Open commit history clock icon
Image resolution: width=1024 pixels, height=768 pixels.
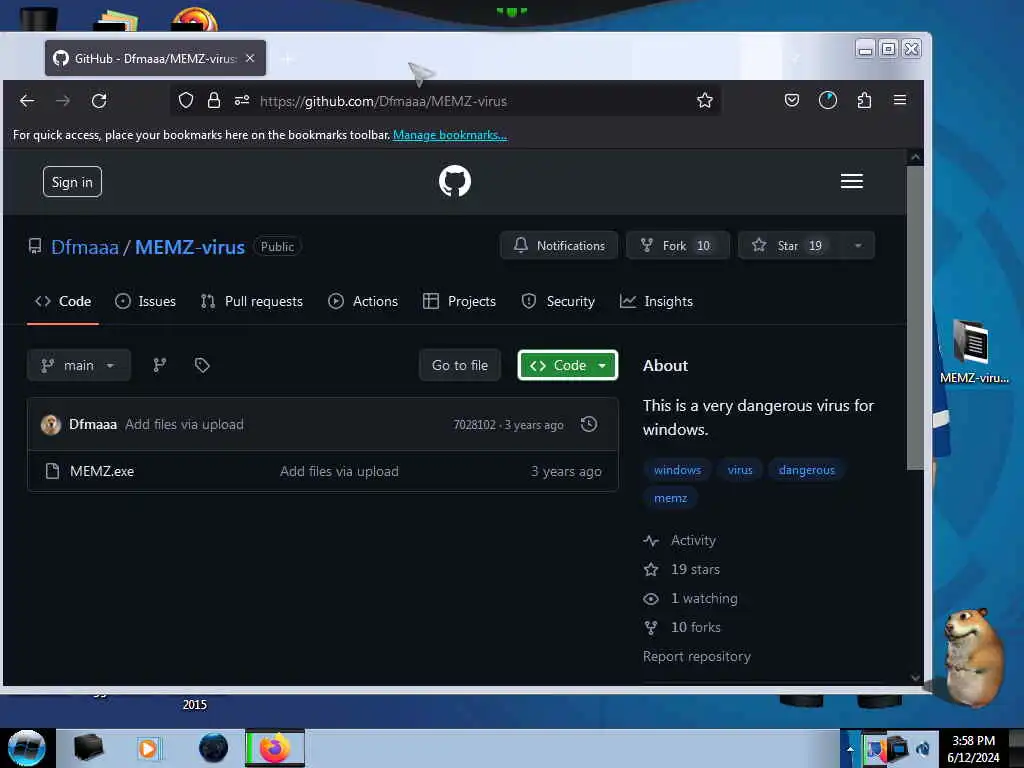[x=589, y=424]
